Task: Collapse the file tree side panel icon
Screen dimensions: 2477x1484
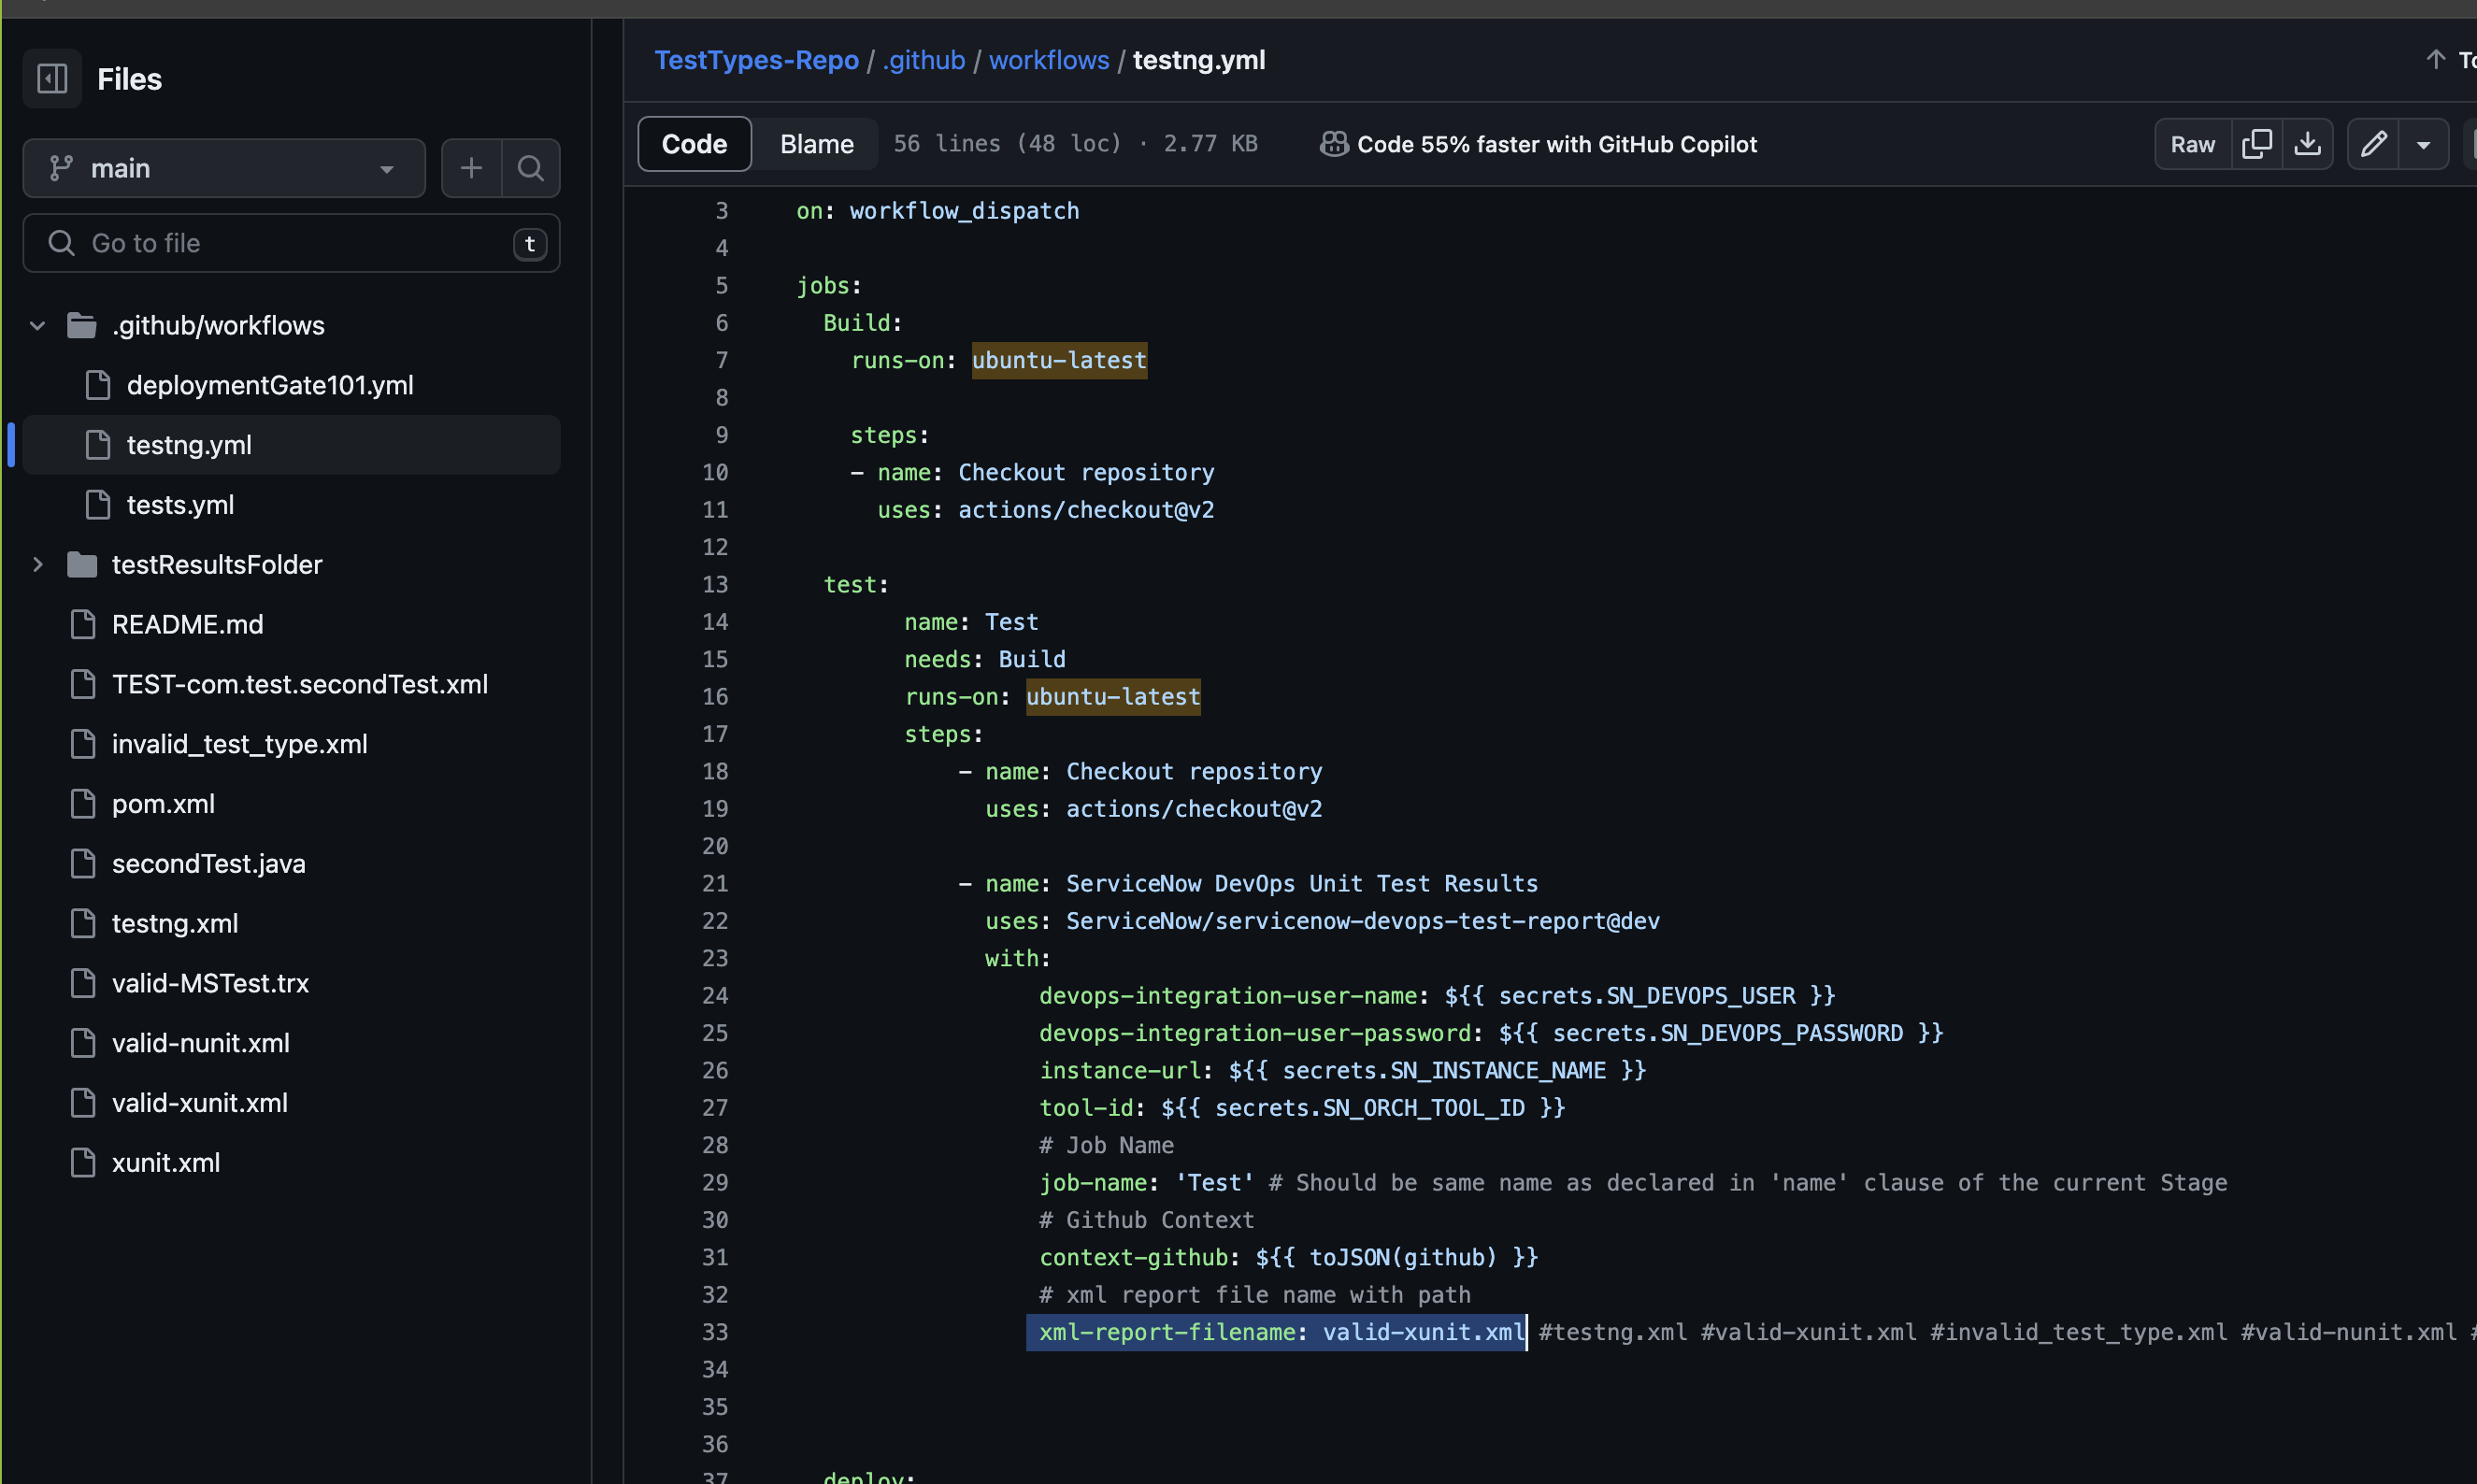Action: 52,78
